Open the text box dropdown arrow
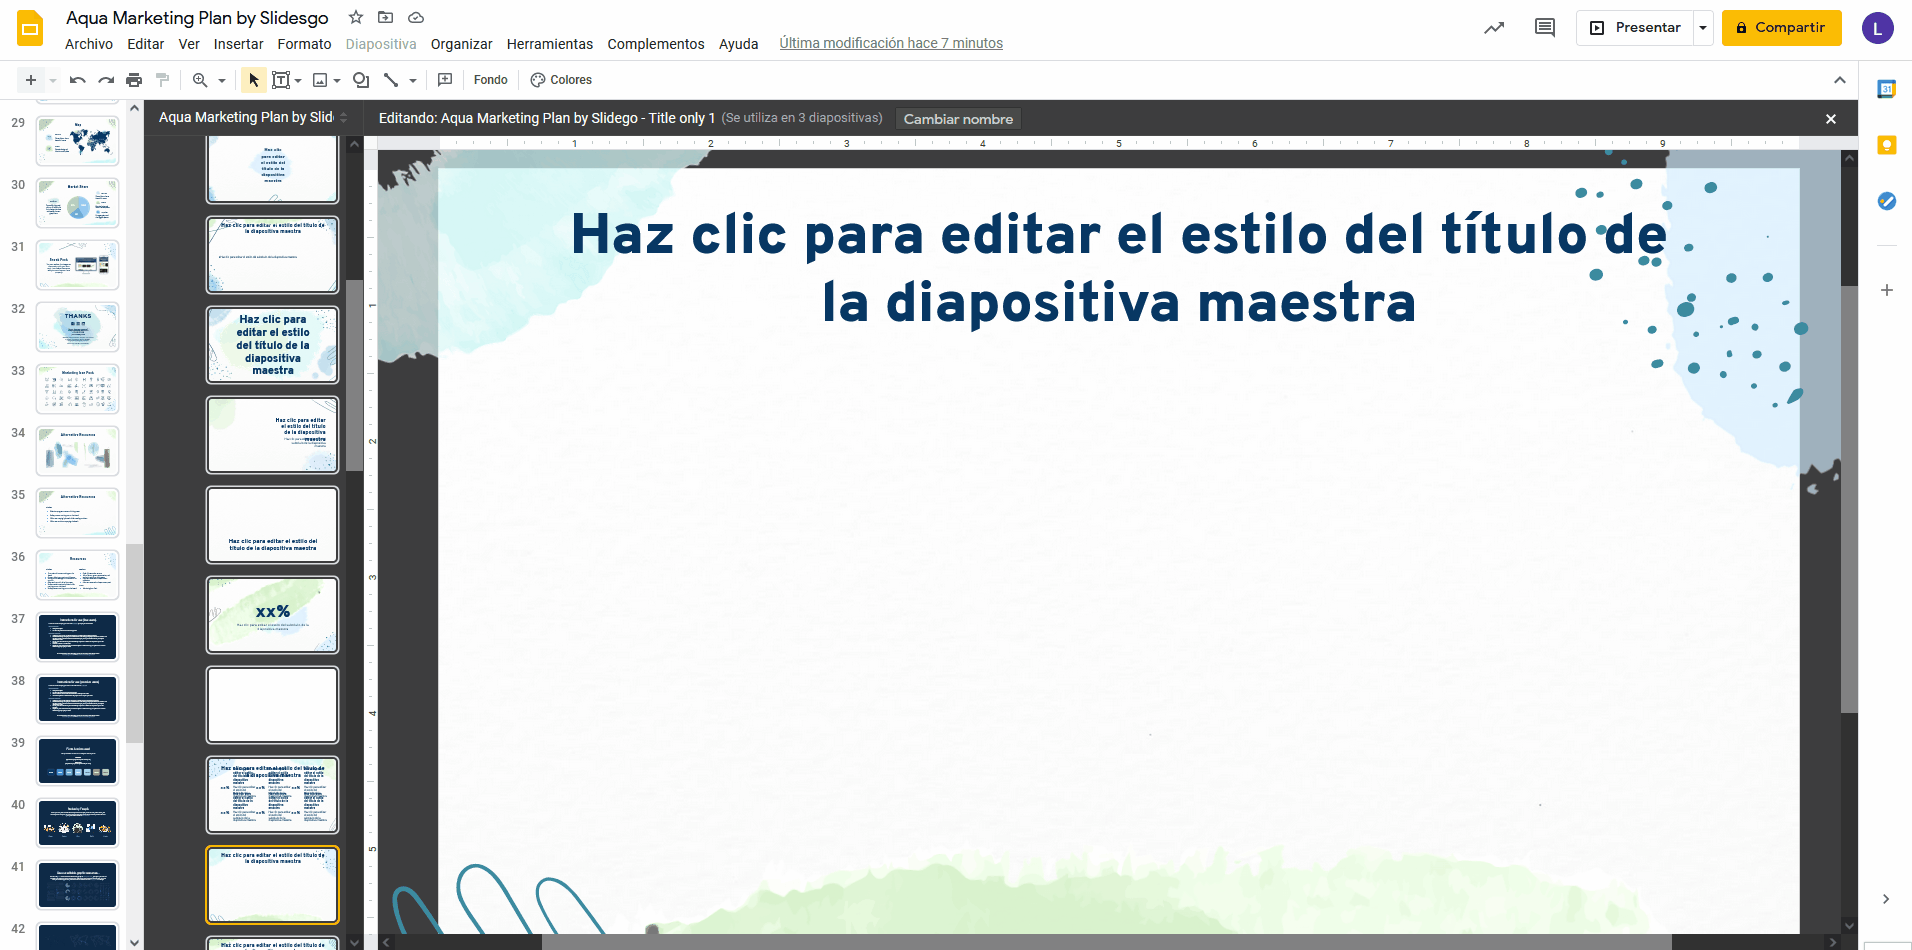The image size is (1912, 950). tap(298, 80)
